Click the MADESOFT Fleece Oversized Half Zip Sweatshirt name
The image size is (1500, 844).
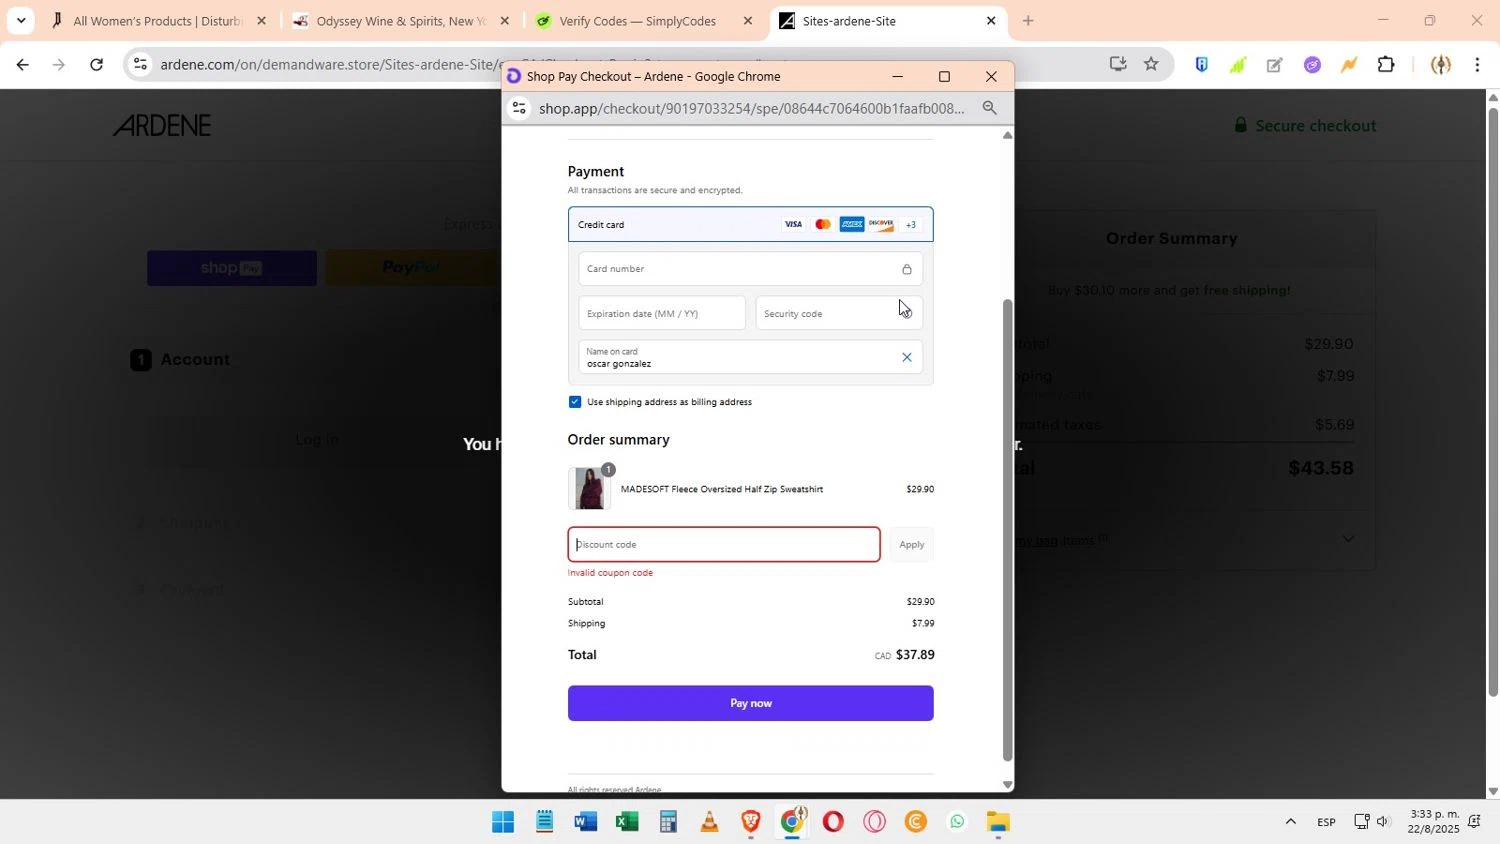[x=722, y=489]
